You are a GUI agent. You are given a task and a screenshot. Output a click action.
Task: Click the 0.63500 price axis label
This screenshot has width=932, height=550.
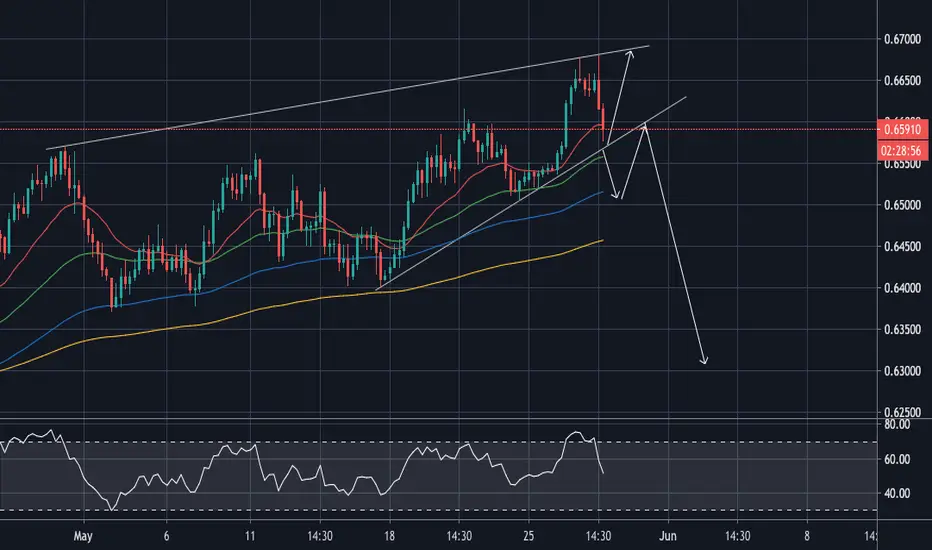click(902, 329)
